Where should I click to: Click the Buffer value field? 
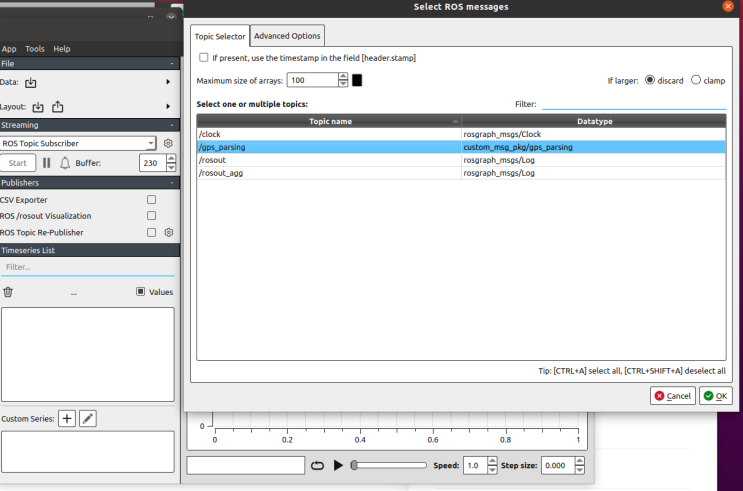tap(153, 163)
